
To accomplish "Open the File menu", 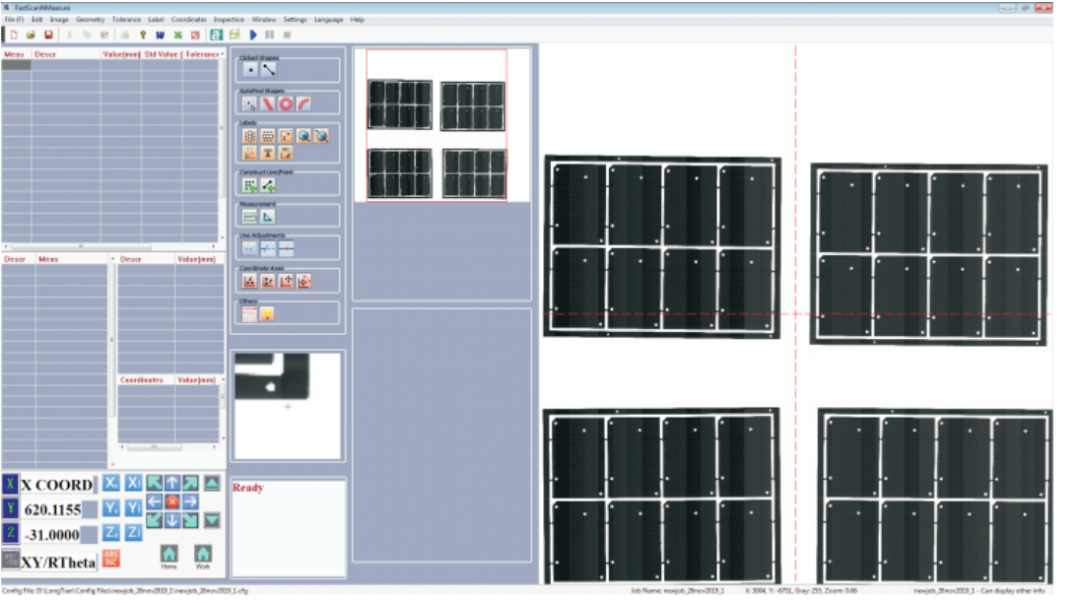I will click(14, 19).
